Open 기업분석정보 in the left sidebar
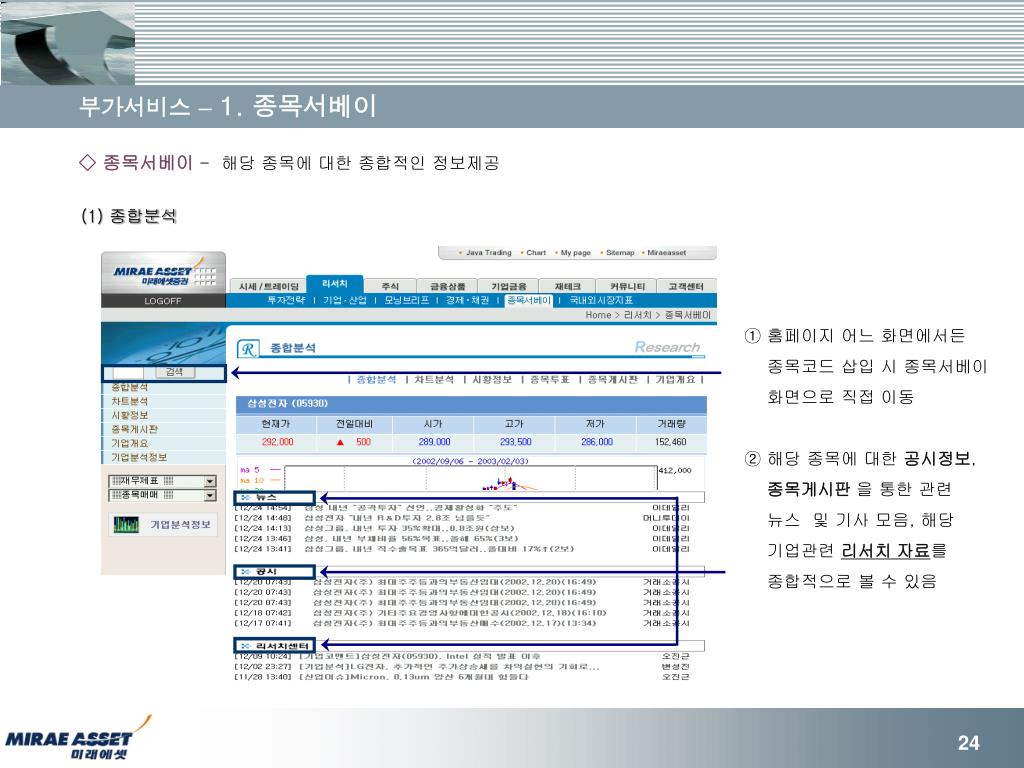 point(138,457)
